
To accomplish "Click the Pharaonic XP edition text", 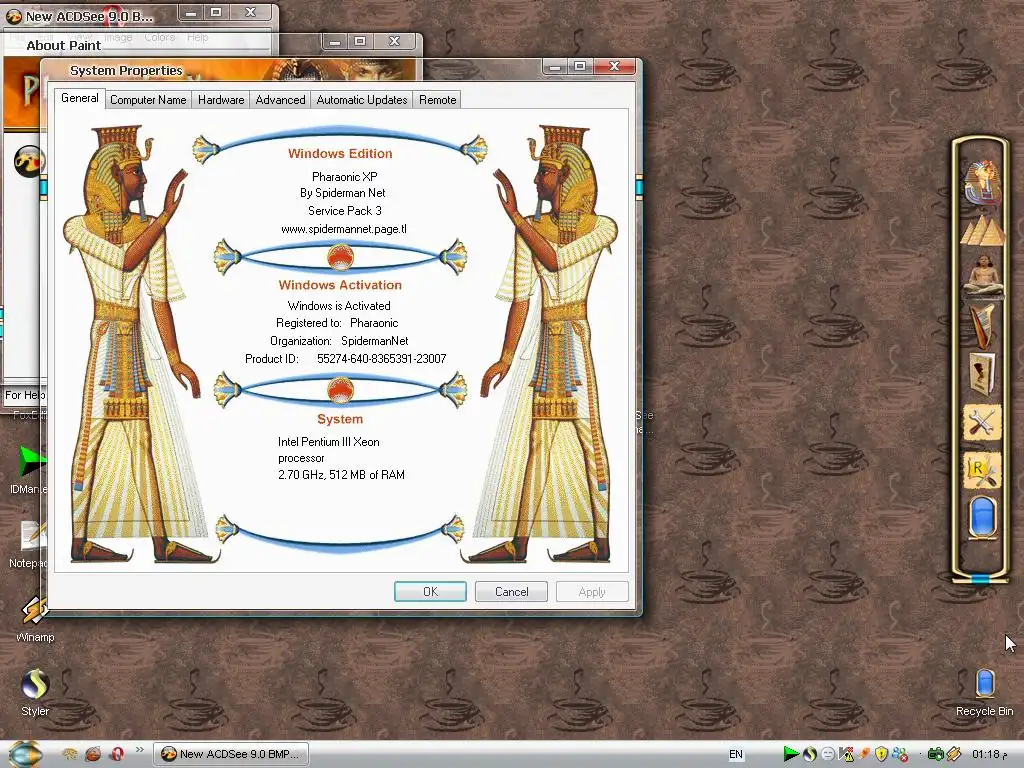I will 344,176.
